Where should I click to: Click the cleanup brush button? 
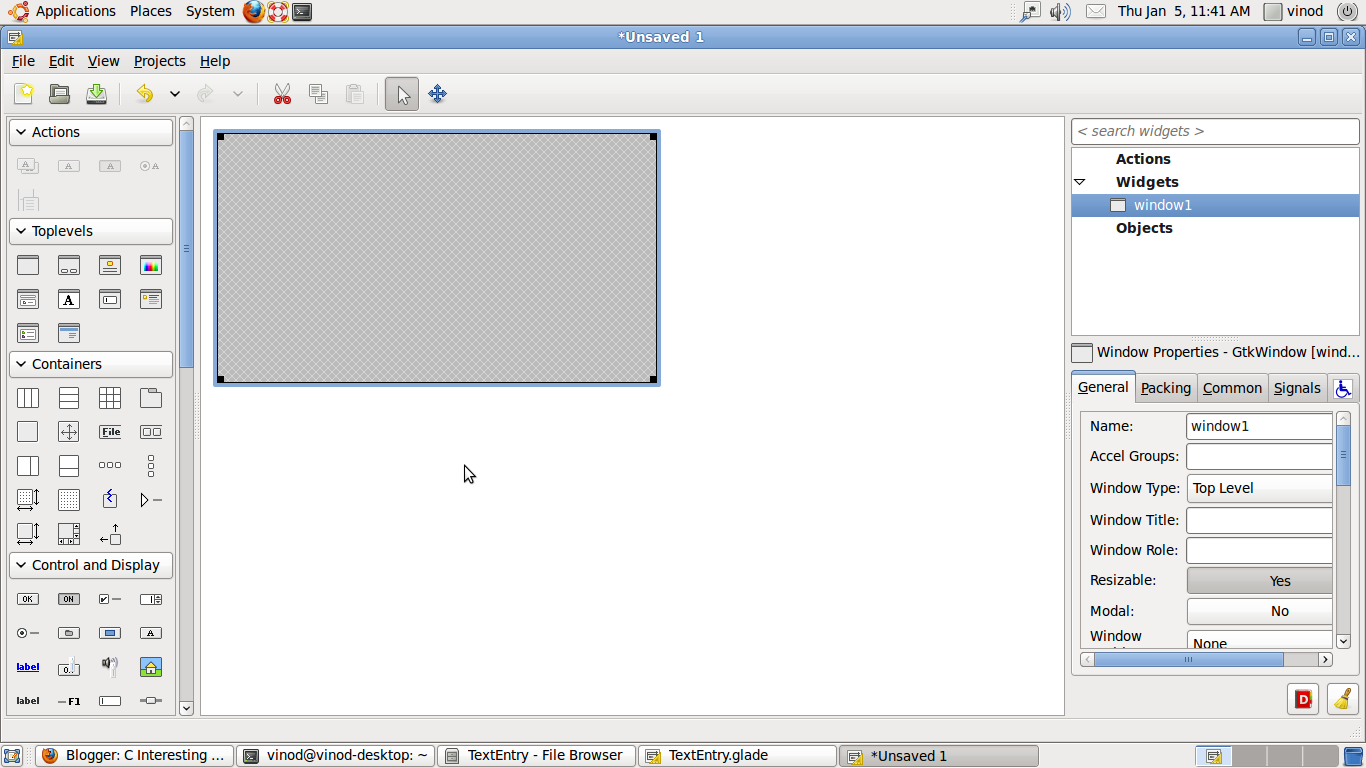pos(1343,699)
